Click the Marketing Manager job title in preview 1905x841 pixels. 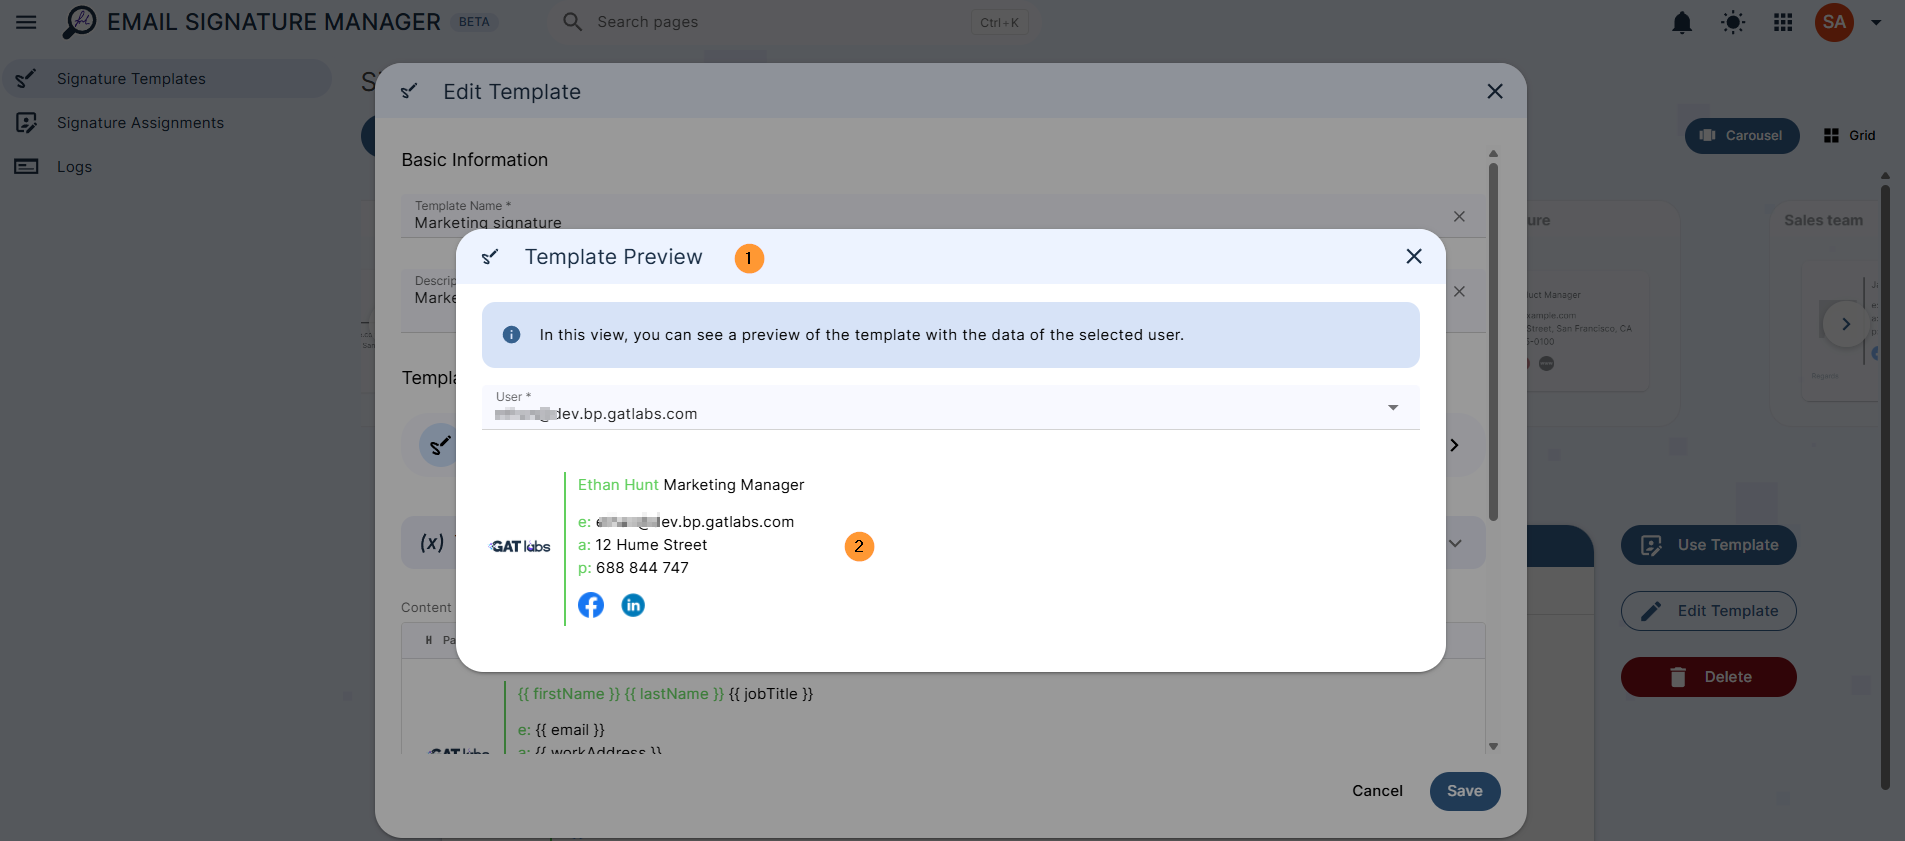click(734, 485)
